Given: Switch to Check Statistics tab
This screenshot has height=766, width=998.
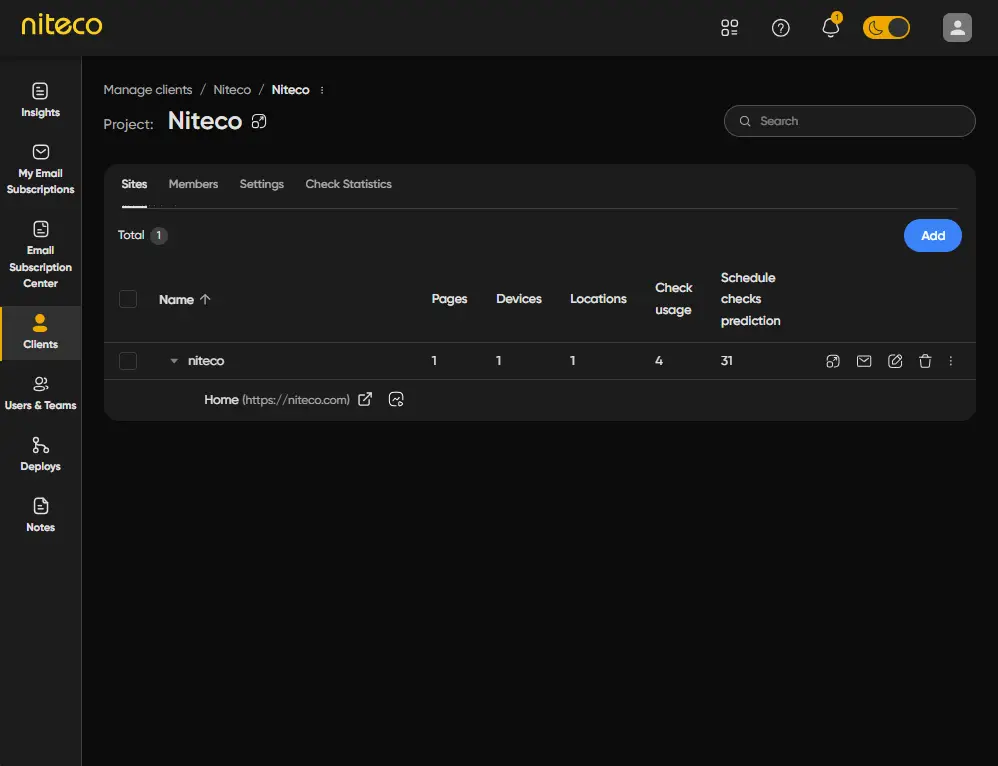Looking at the screenshot, I should [x=348, y=184].
